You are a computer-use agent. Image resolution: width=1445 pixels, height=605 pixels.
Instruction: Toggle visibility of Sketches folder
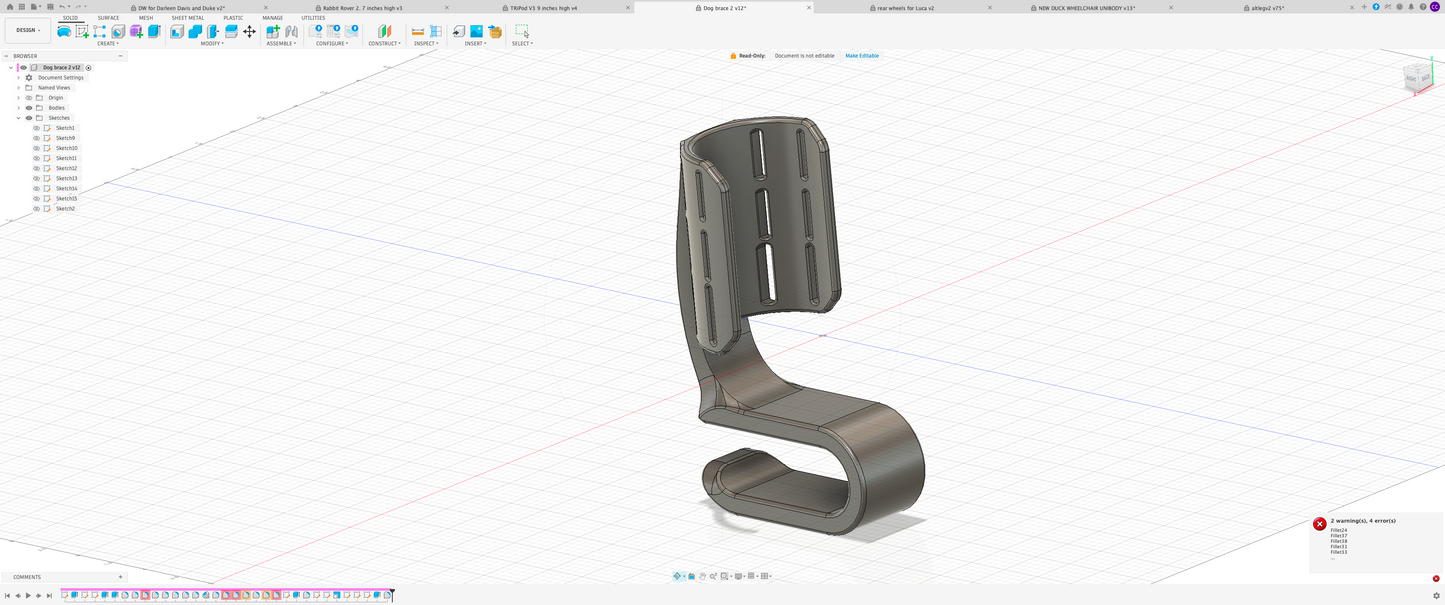(x=29, y=118)
